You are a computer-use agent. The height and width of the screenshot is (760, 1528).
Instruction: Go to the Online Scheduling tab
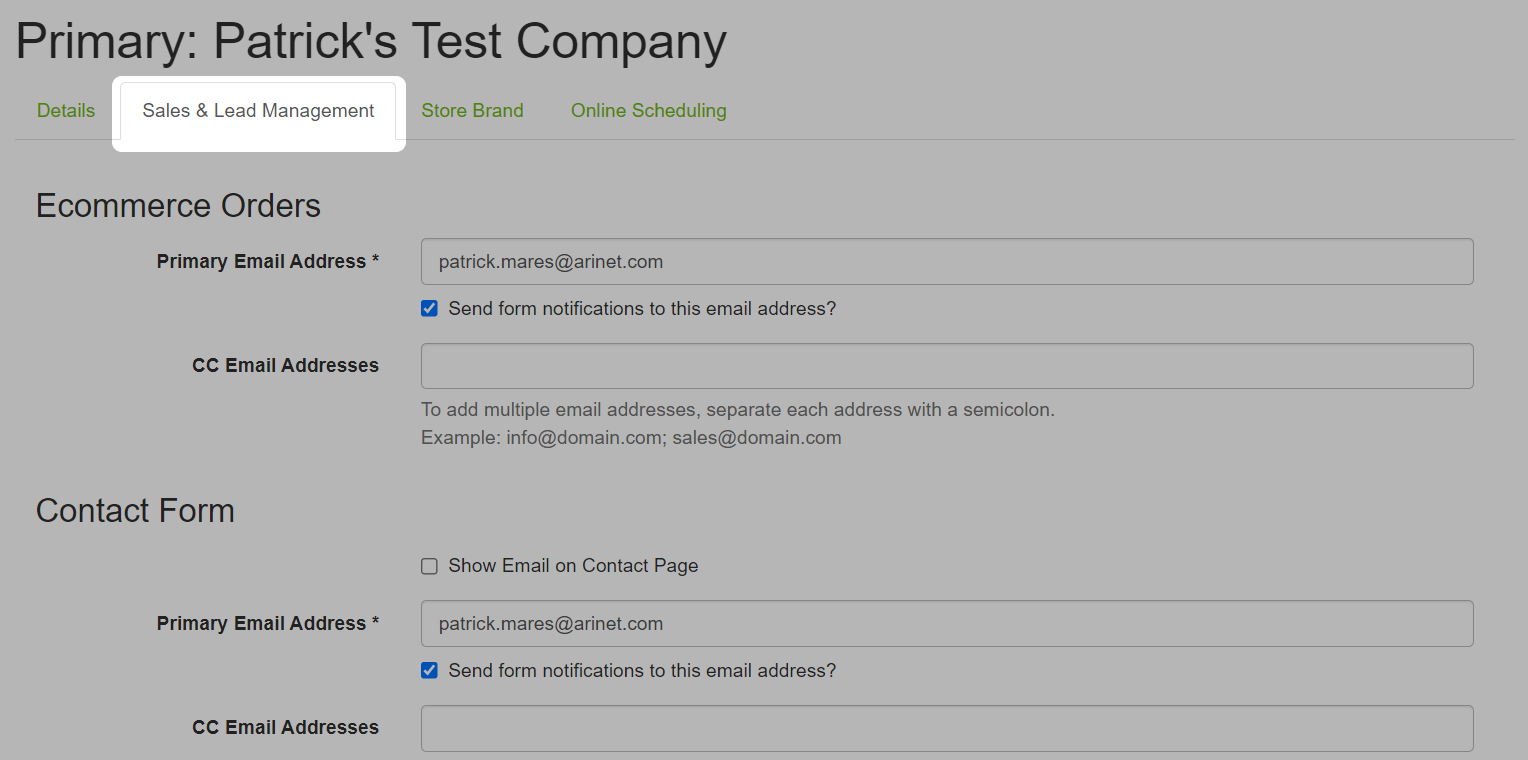[x=649, y=111]
